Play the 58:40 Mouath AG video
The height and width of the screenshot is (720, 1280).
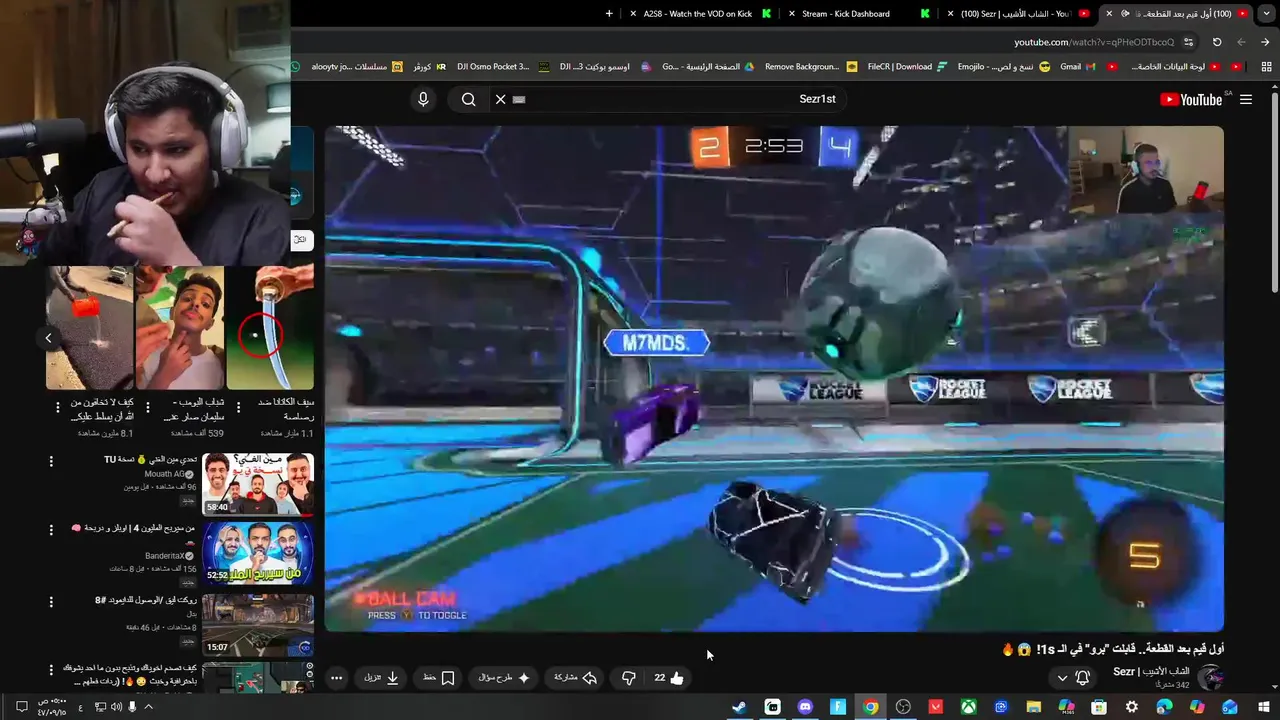[x=258, y=484]
